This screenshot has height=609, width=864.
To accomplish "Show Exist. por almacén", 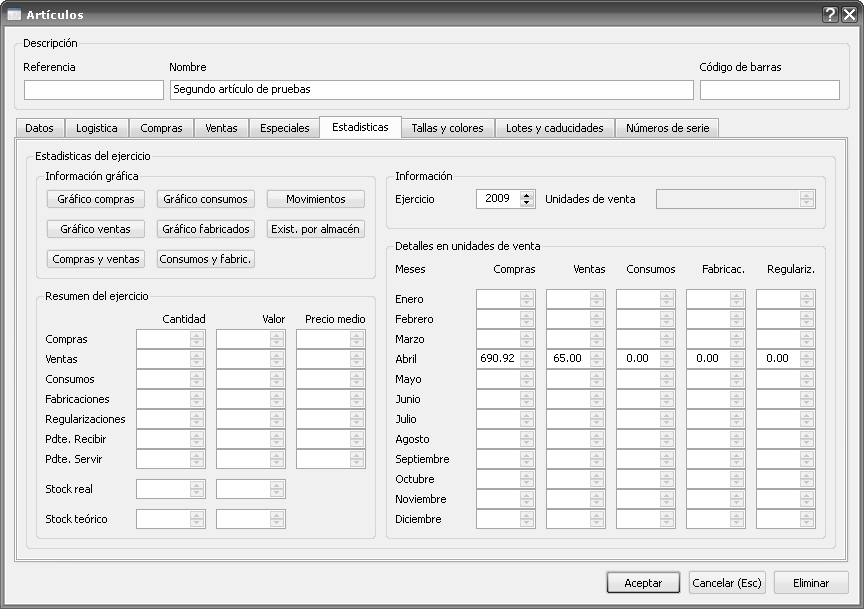I will point(315,229).
